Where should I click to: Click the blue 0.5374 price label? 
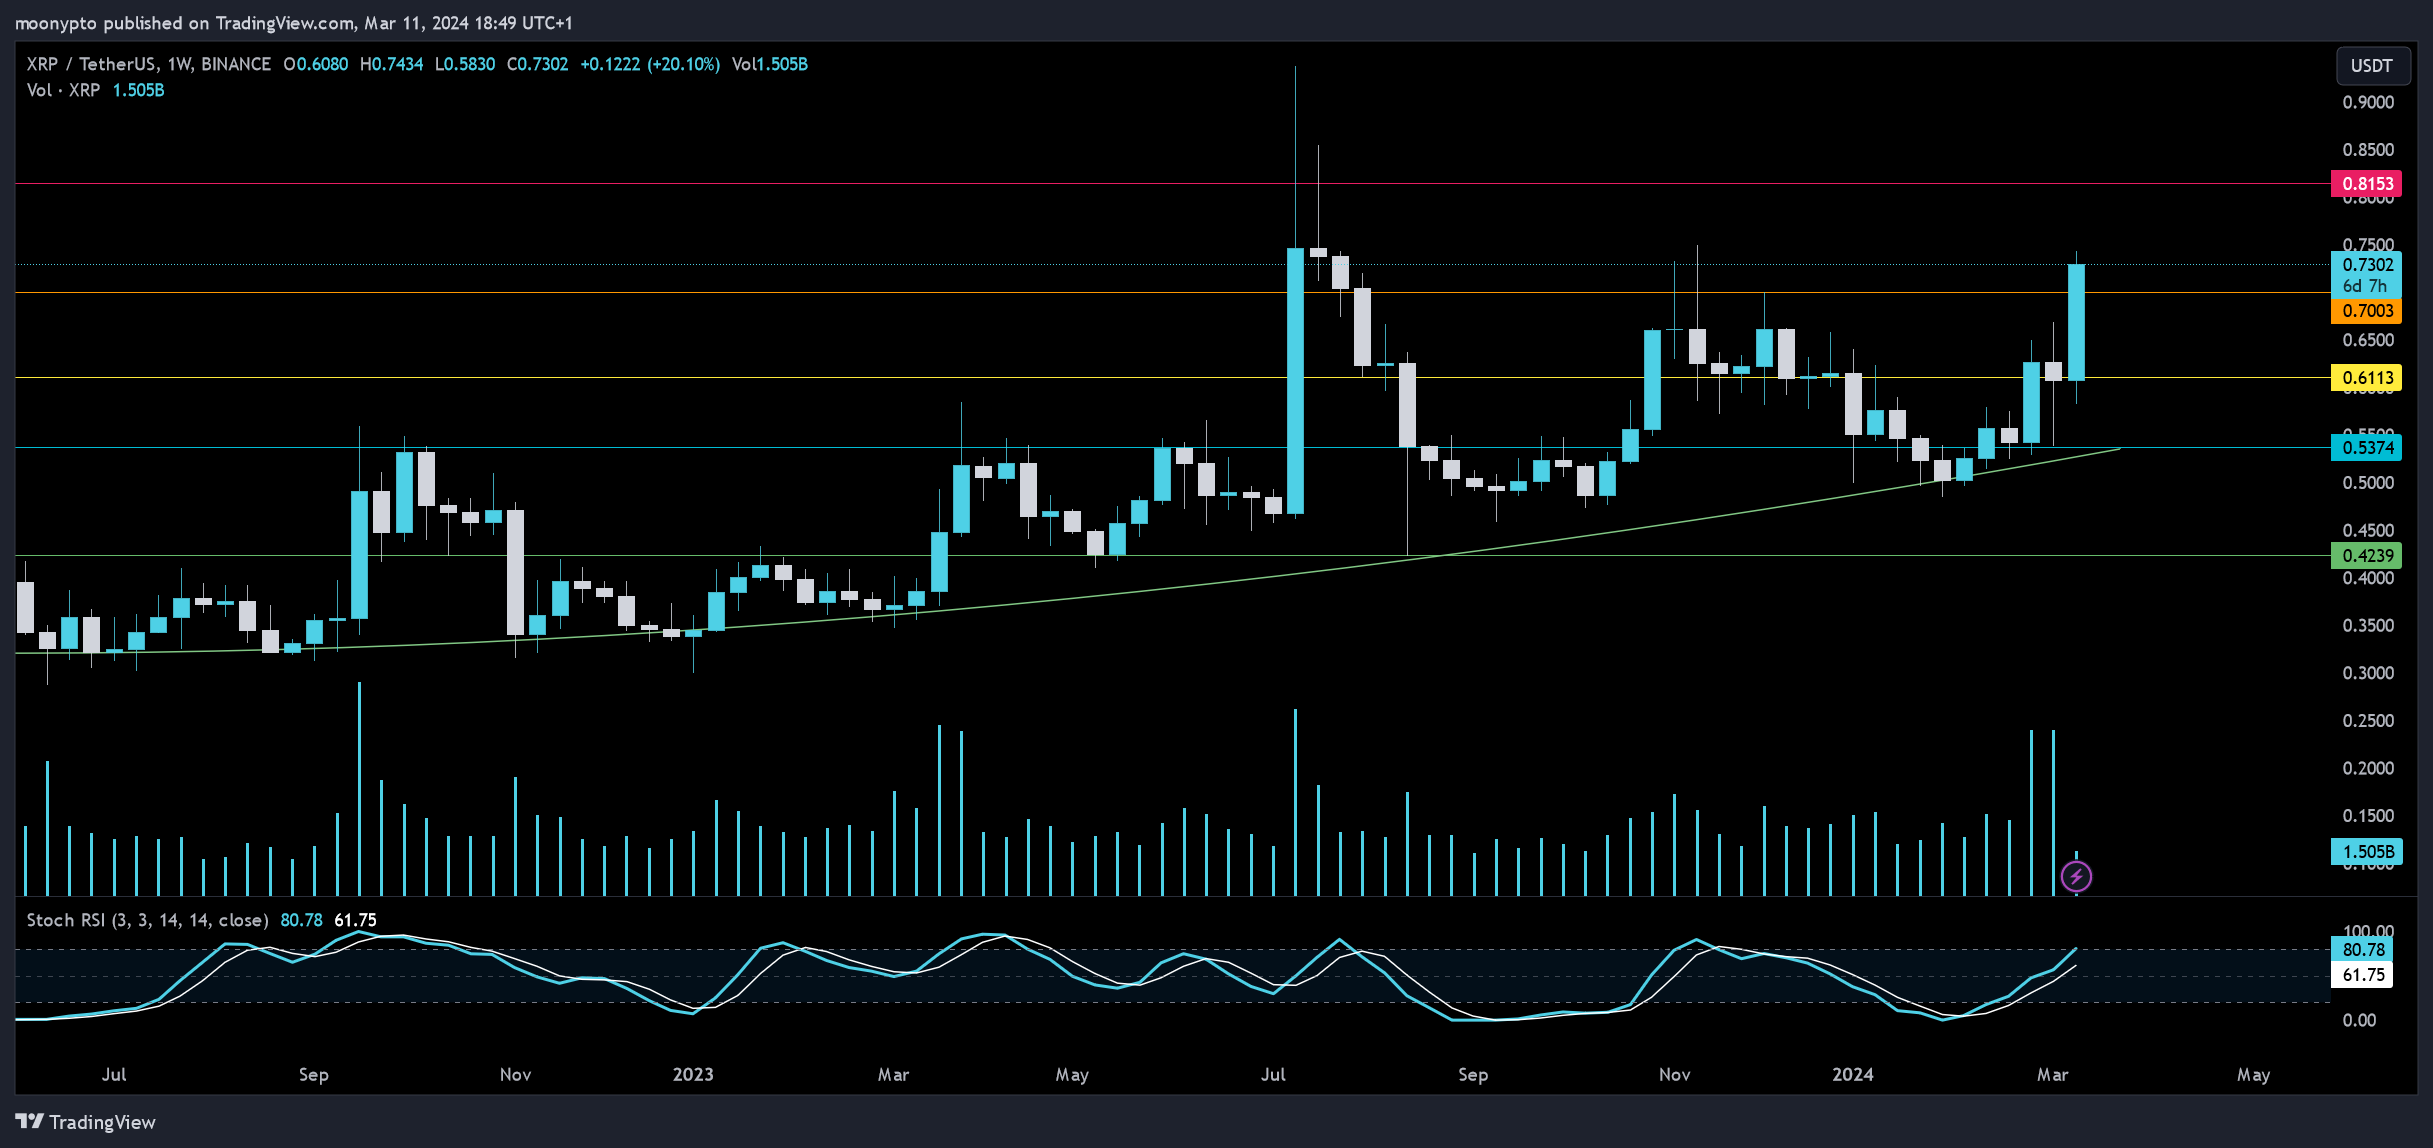click(2367, 448)
